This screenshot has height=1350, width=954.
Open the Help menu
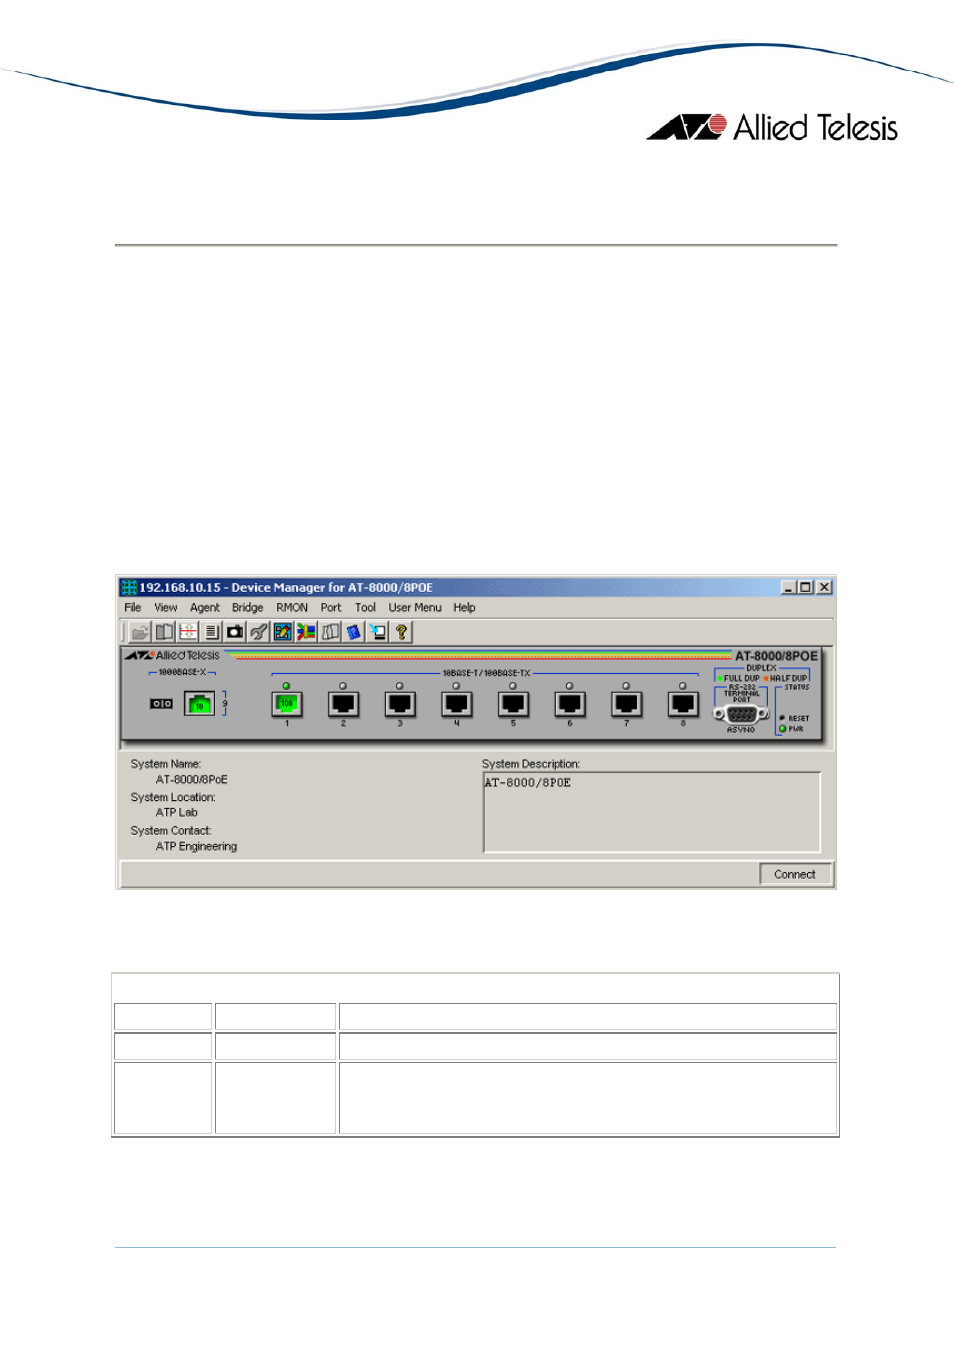tap(464, 607)
